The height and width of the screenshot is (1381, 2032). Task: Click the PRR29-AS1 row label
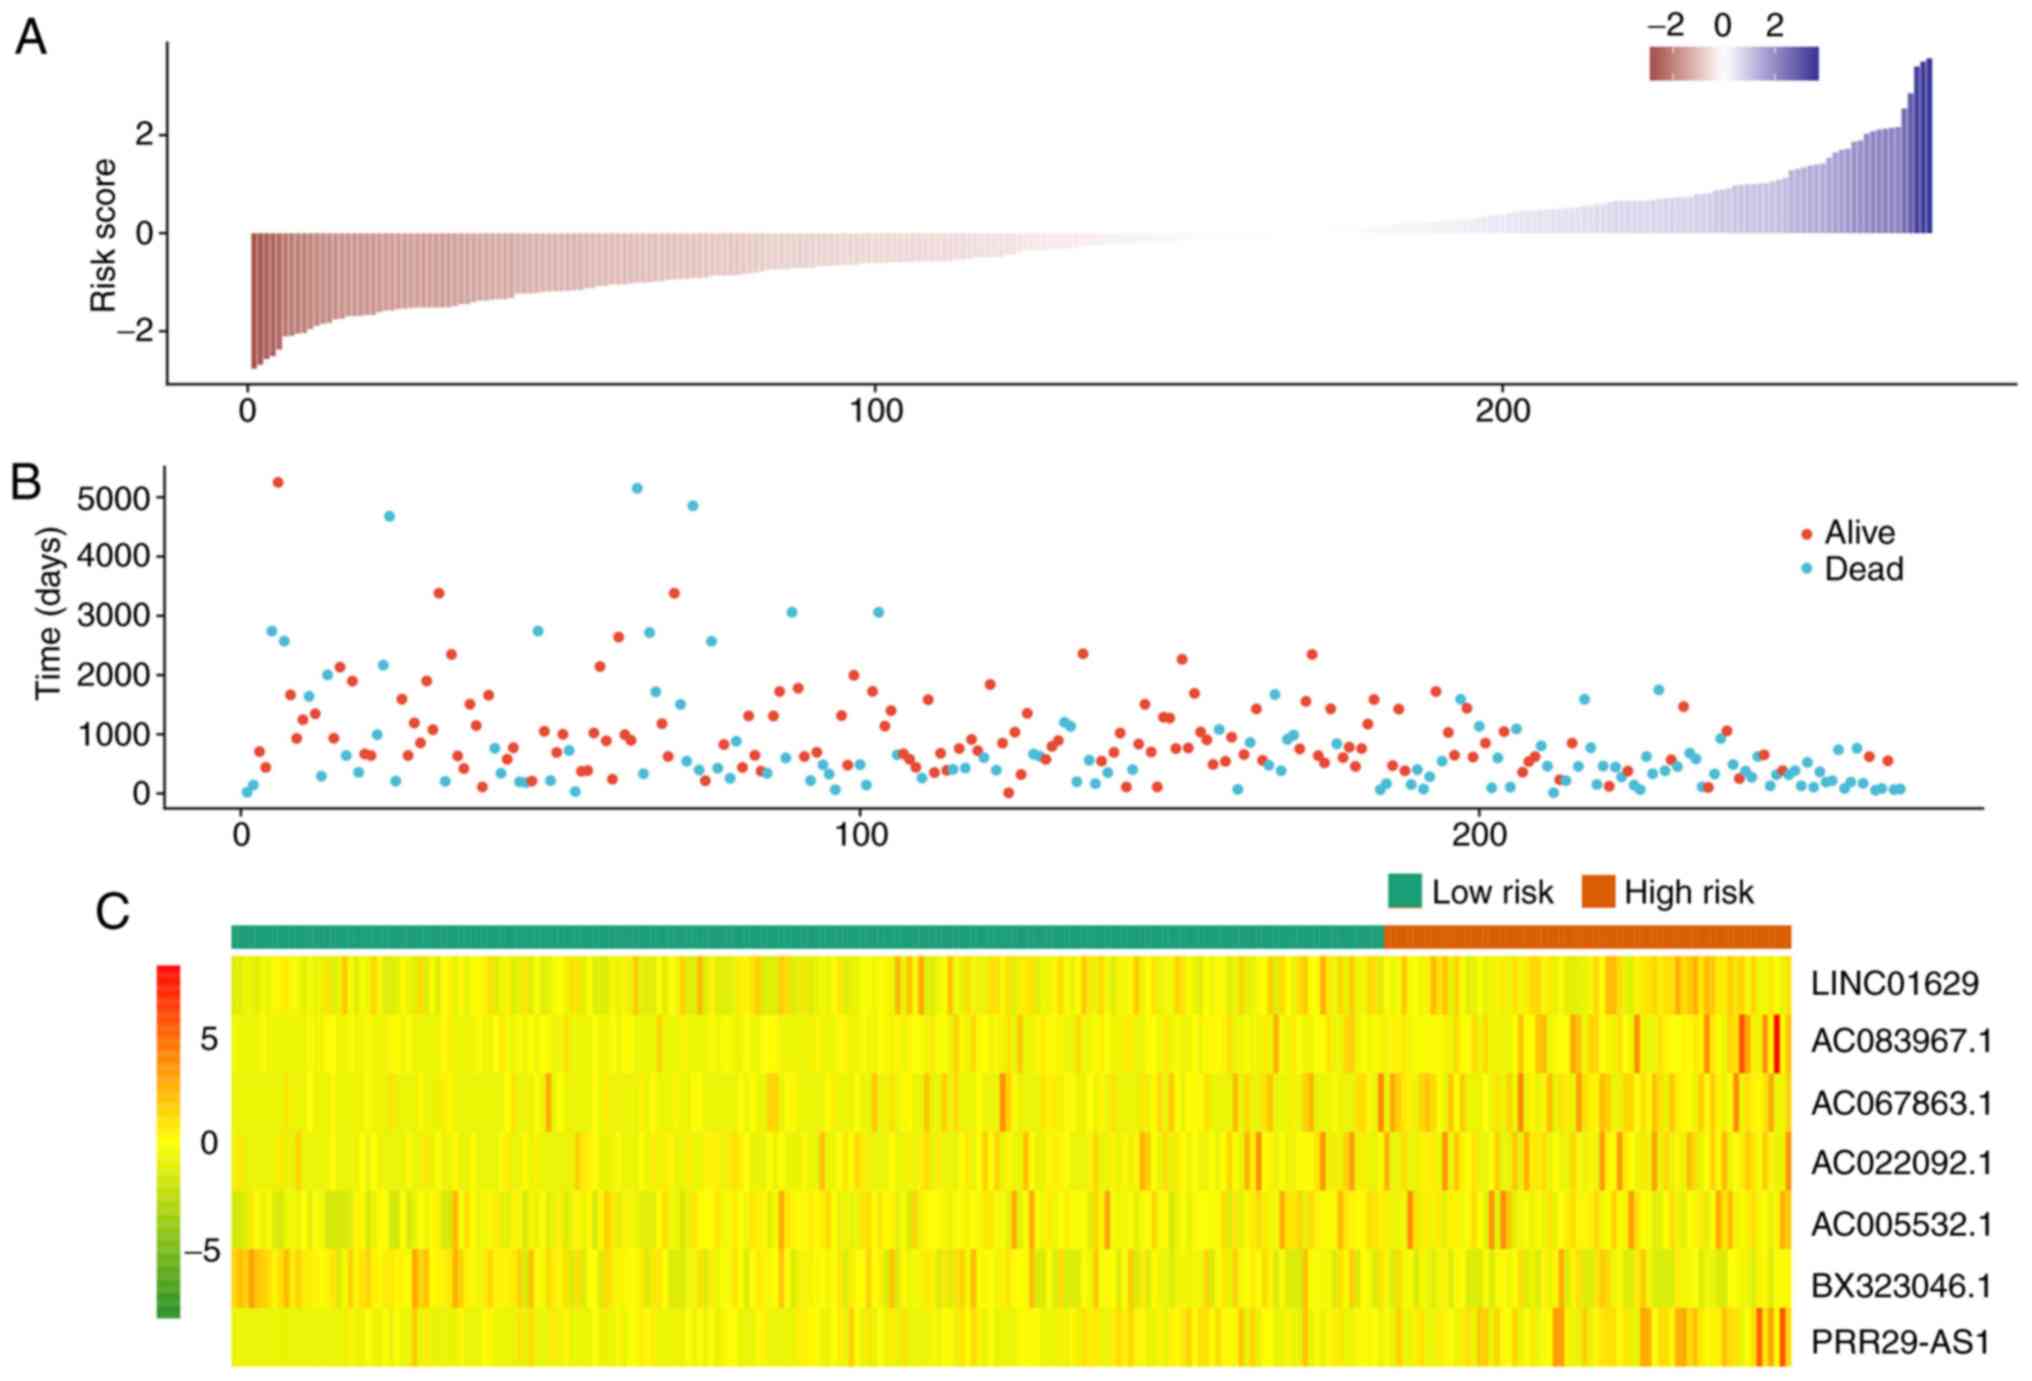[x=1900, y=1343]
